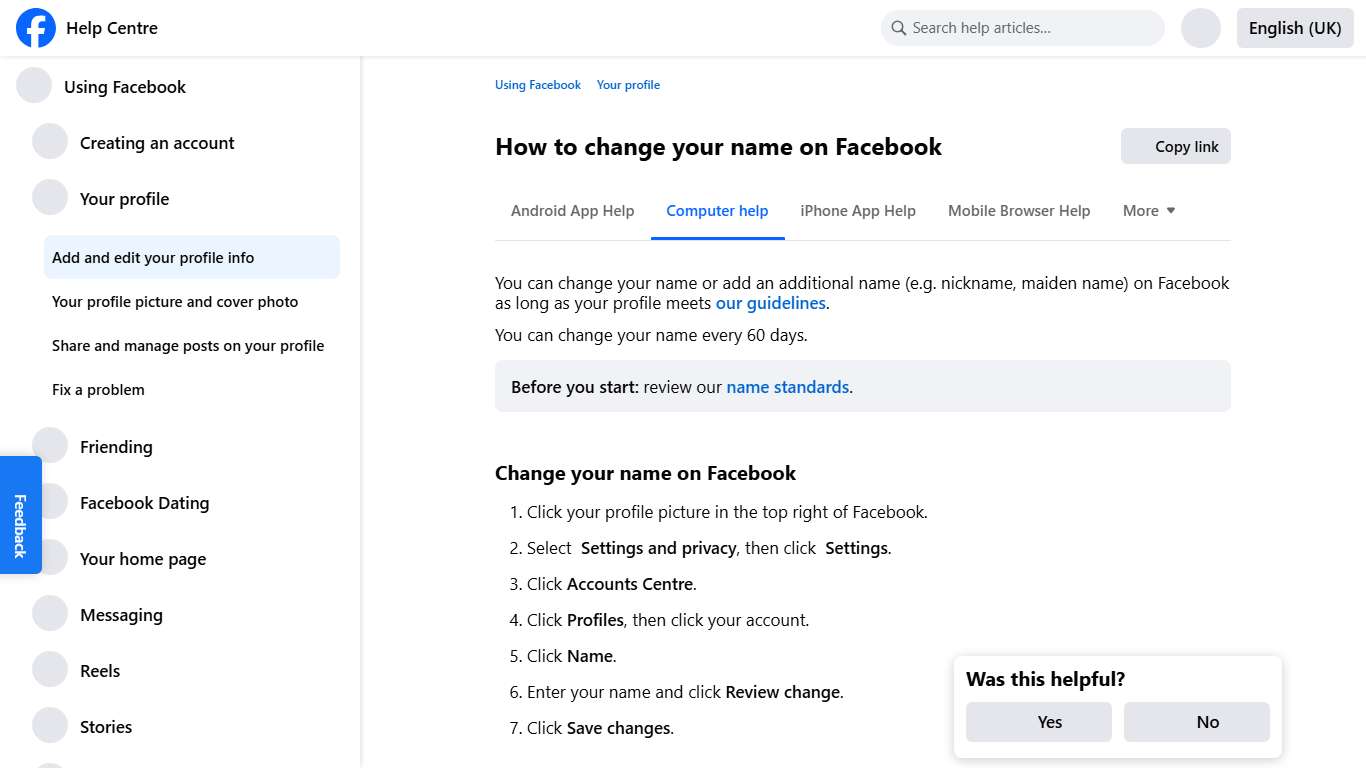Select the Friending sidebar icon

pos(50,445)
